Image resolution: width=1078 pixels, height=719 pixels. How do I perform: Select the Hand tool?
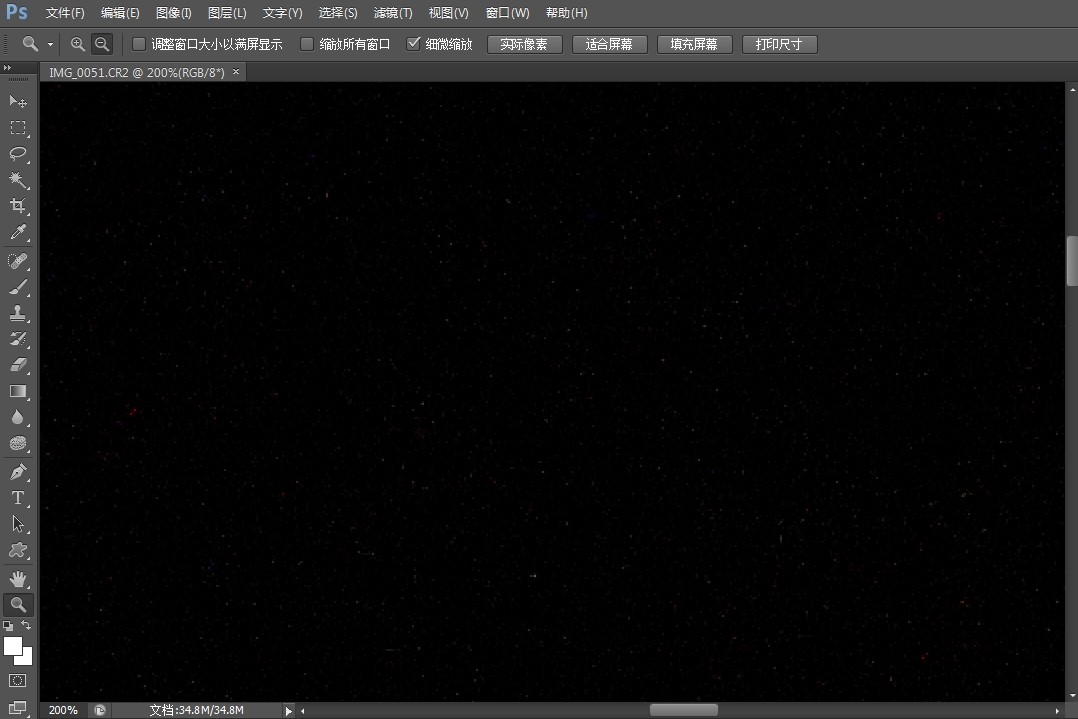[18, 578]
